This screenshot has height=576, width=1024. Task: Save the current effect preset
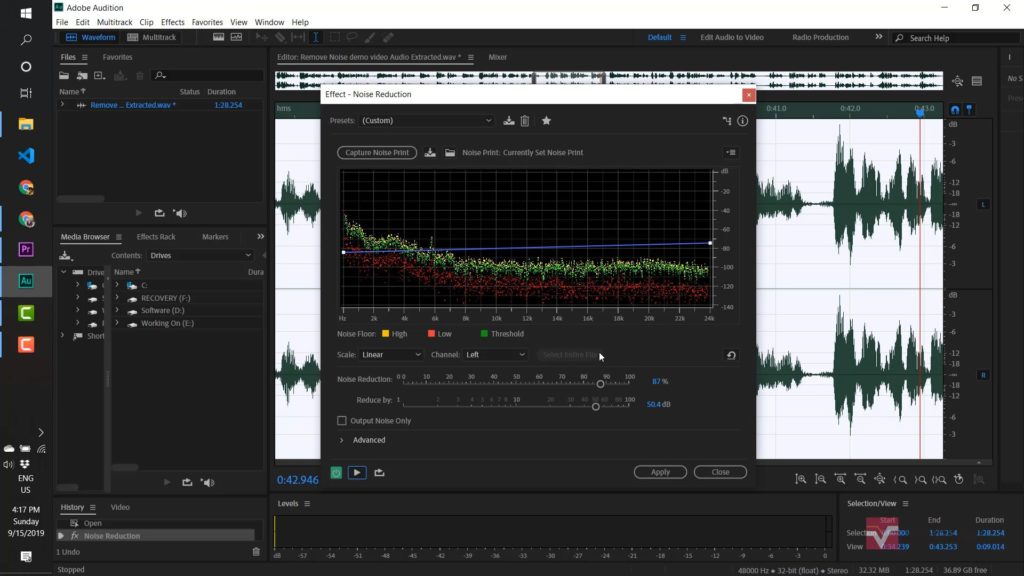(509, 121)
